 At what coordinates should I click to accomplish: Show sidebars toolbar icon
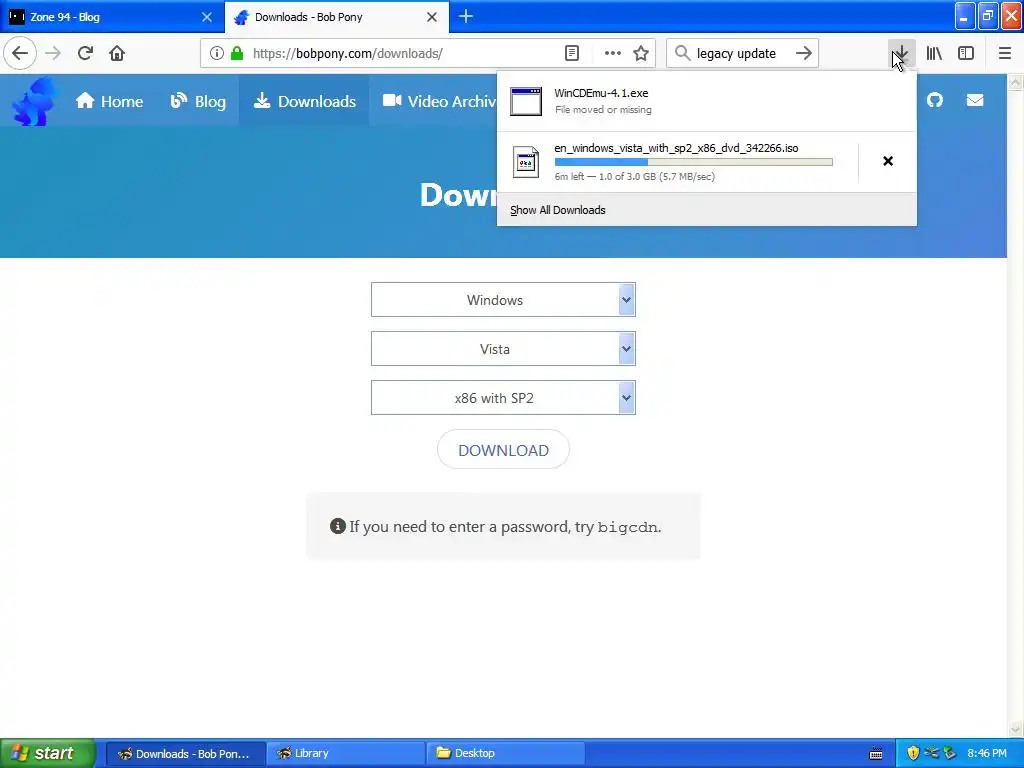point(966,53)
